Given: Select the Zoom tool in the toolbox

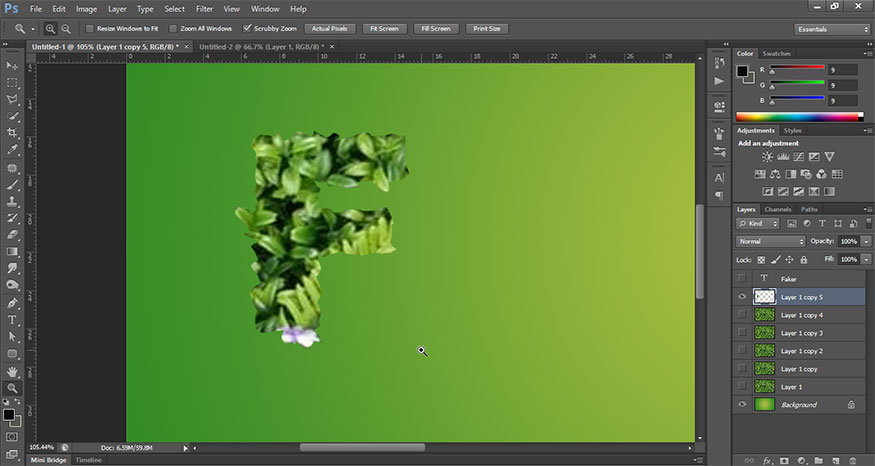Looking at the screenshot, I should (x=12, y=388).
